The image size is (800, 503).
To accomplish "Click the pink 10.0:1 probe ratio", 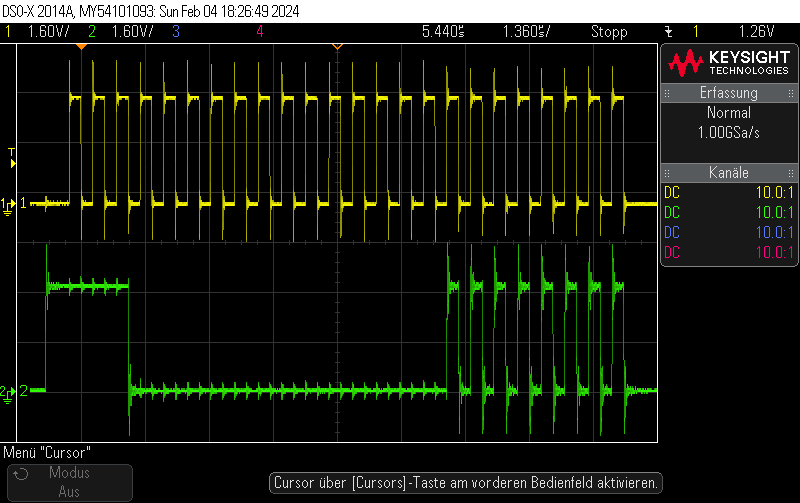I will coord(774,253).
